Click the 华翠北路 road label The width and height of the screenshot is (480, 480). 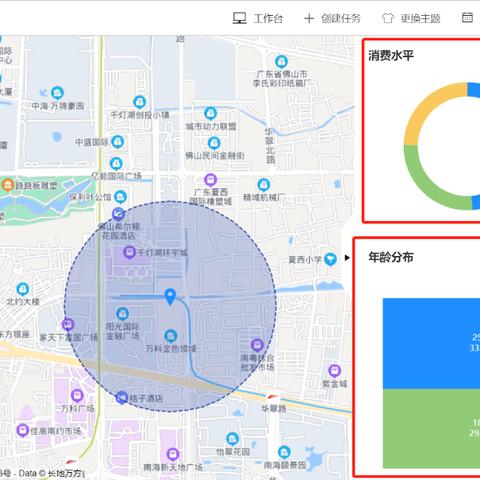[x=270, y=146]
